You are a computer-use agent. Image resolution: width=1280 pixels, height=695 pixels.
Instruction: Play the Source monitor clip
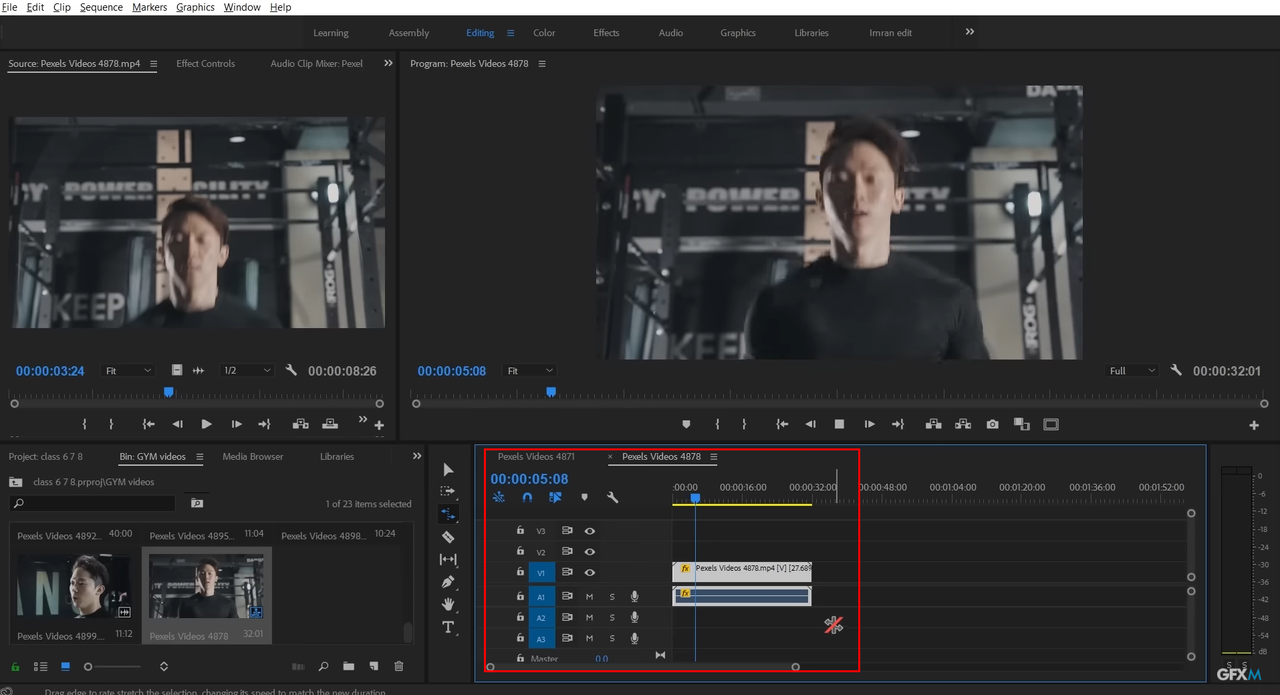click(x=206, y=424)
